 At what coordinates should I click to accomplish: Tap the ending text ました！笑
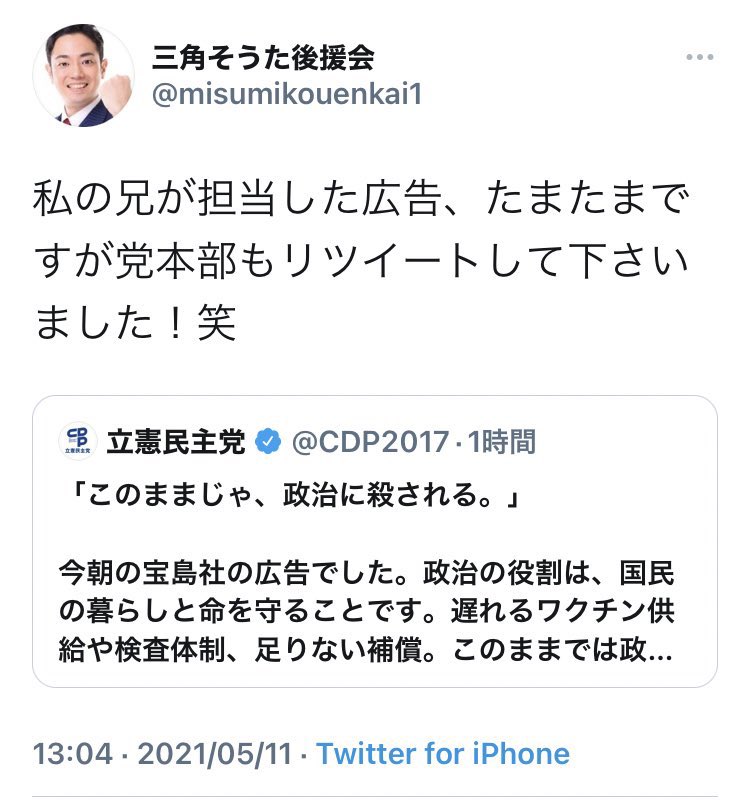coord(135,323)
